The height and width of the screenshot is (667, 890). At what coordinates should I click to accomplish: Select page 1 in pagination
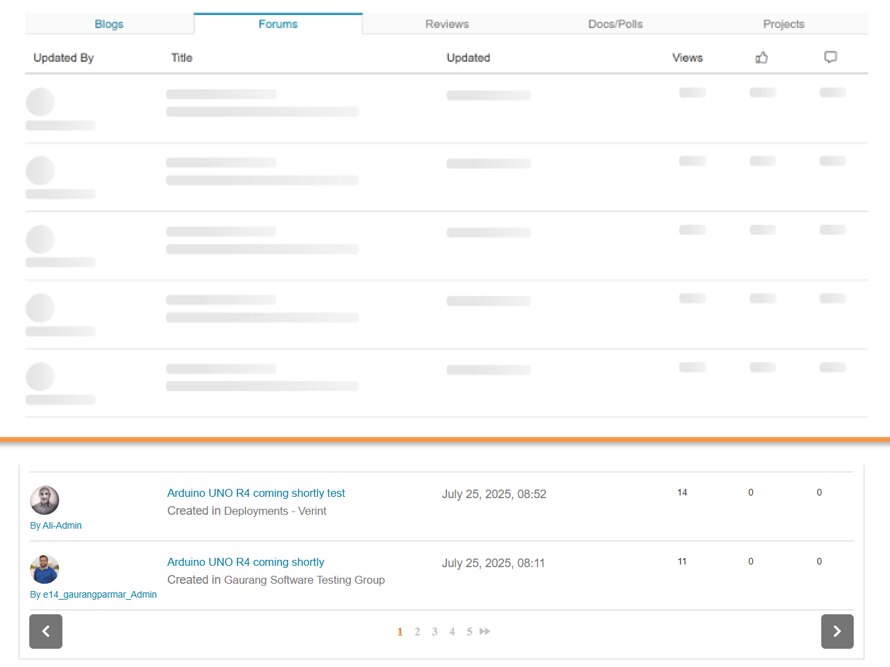pos(400,631)
